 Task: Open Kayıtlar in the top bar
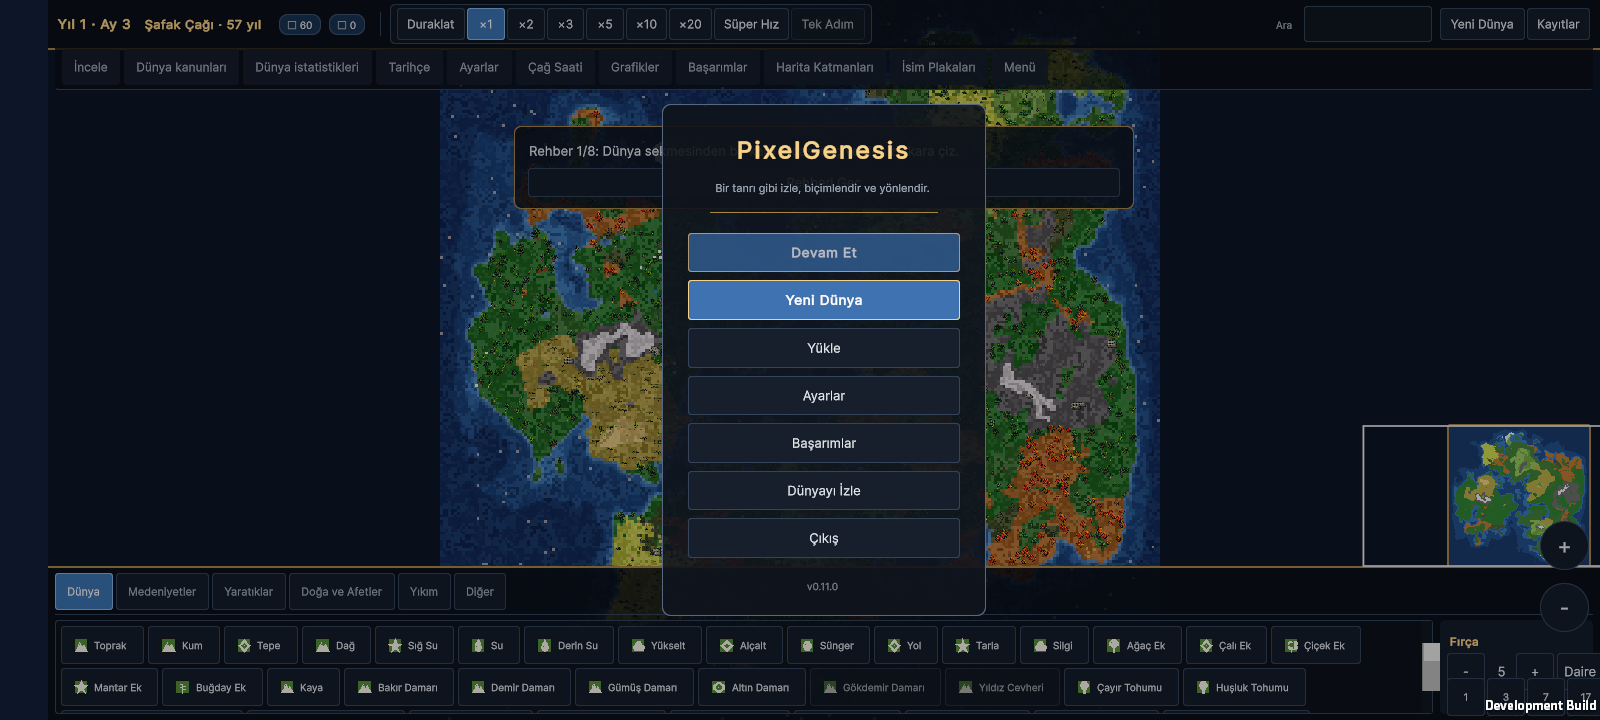click(1558, 24)
